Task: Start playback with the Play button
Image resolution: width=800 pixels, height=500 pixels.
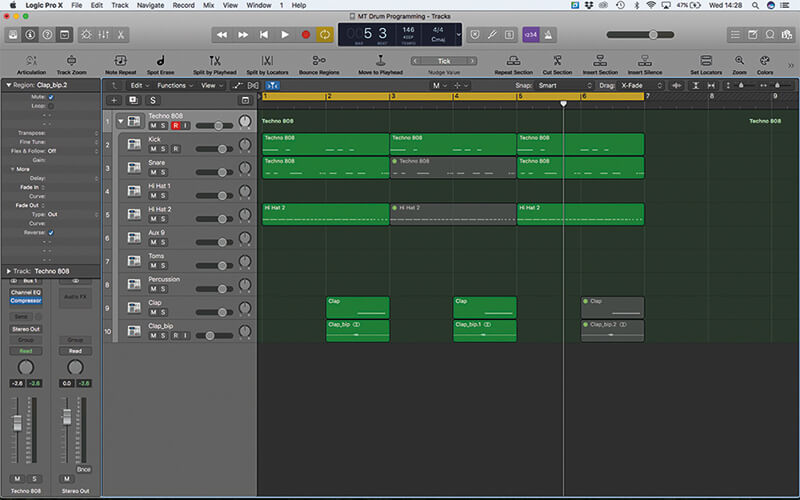Action: pos(285,35)
